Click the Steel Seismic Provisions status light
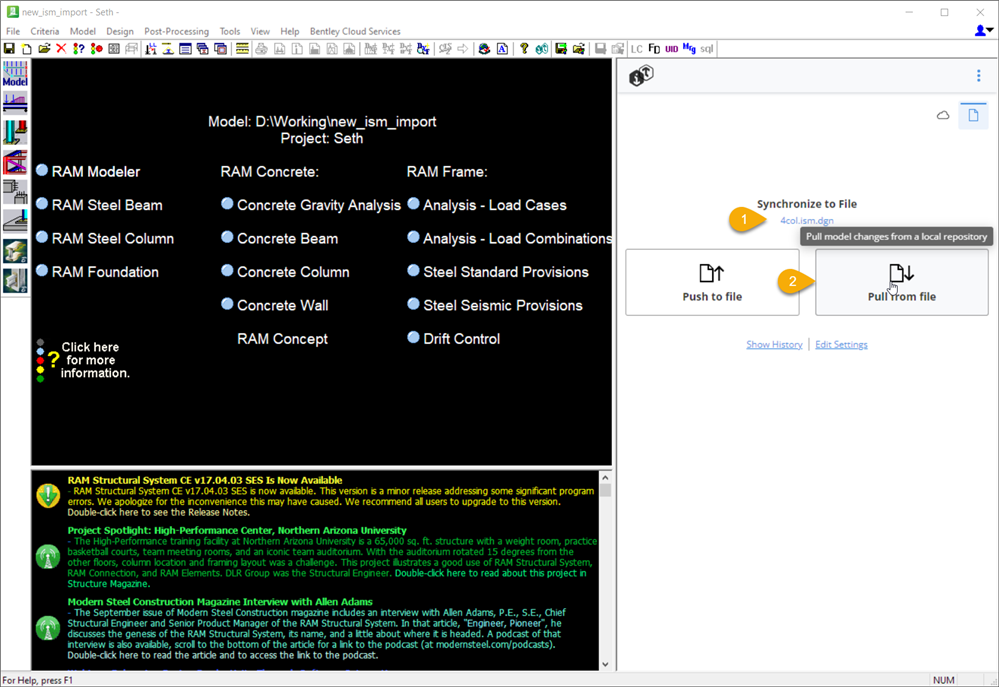 click(413, 304)
